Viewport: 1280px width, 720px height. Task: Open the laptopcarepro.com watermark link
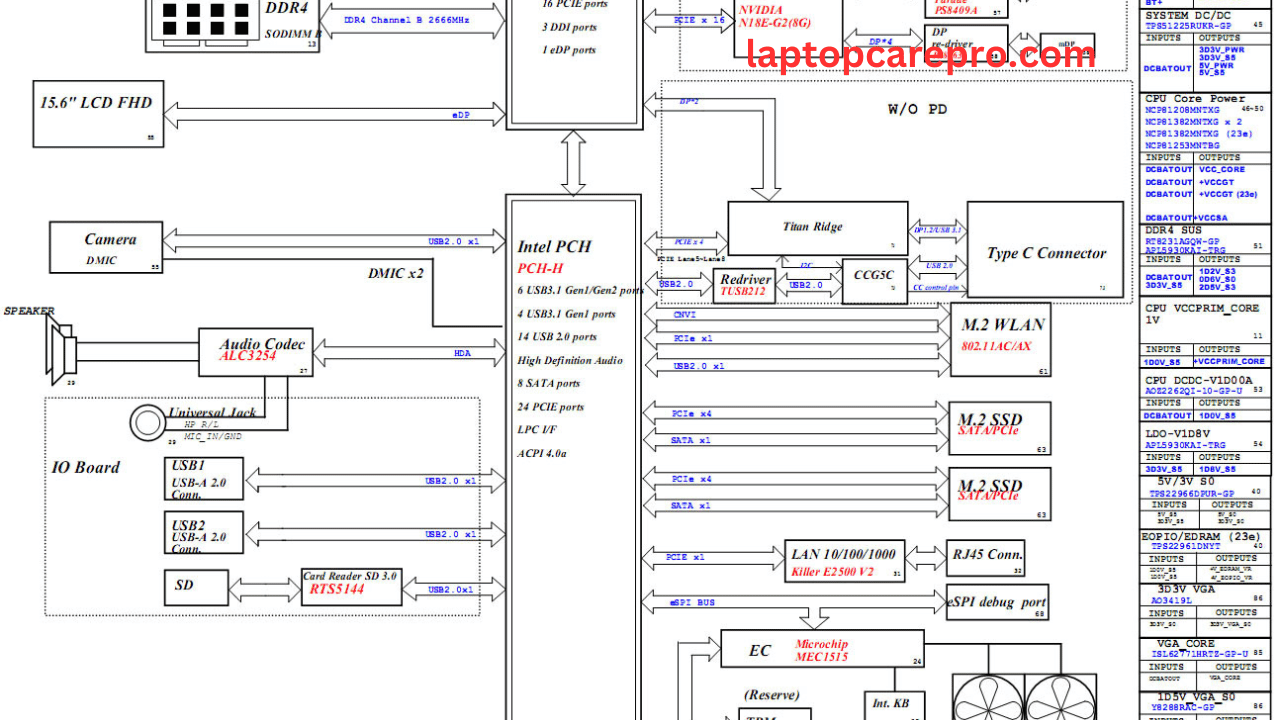921,55
